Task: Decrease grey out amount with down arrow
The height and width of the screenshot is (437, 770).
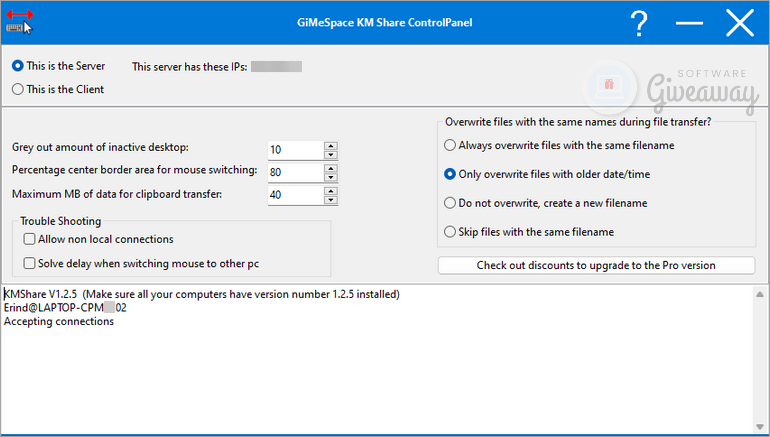Action: click(331, 154)
